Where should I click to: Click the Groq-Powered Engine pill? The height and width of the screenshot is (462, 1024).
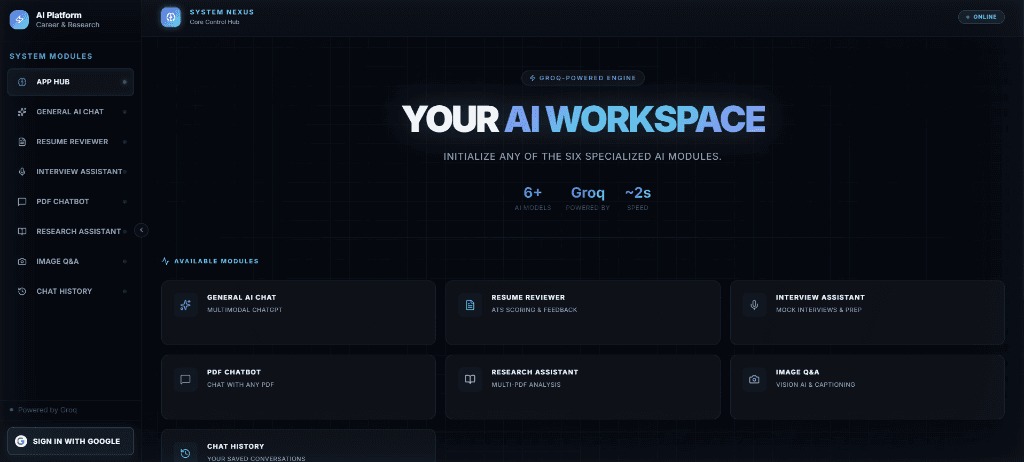(583, 78)
